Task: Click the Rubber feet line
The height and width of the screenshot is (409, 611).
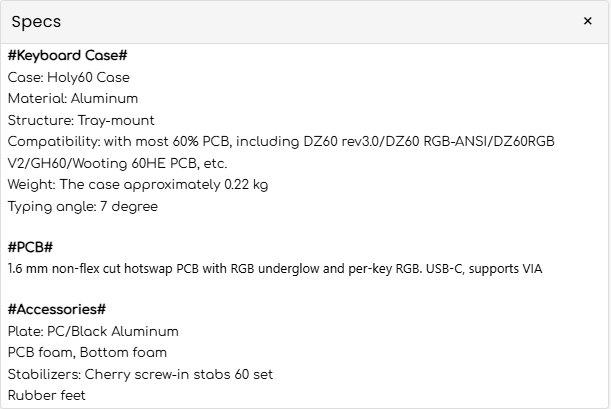Action: pos(47,395)
